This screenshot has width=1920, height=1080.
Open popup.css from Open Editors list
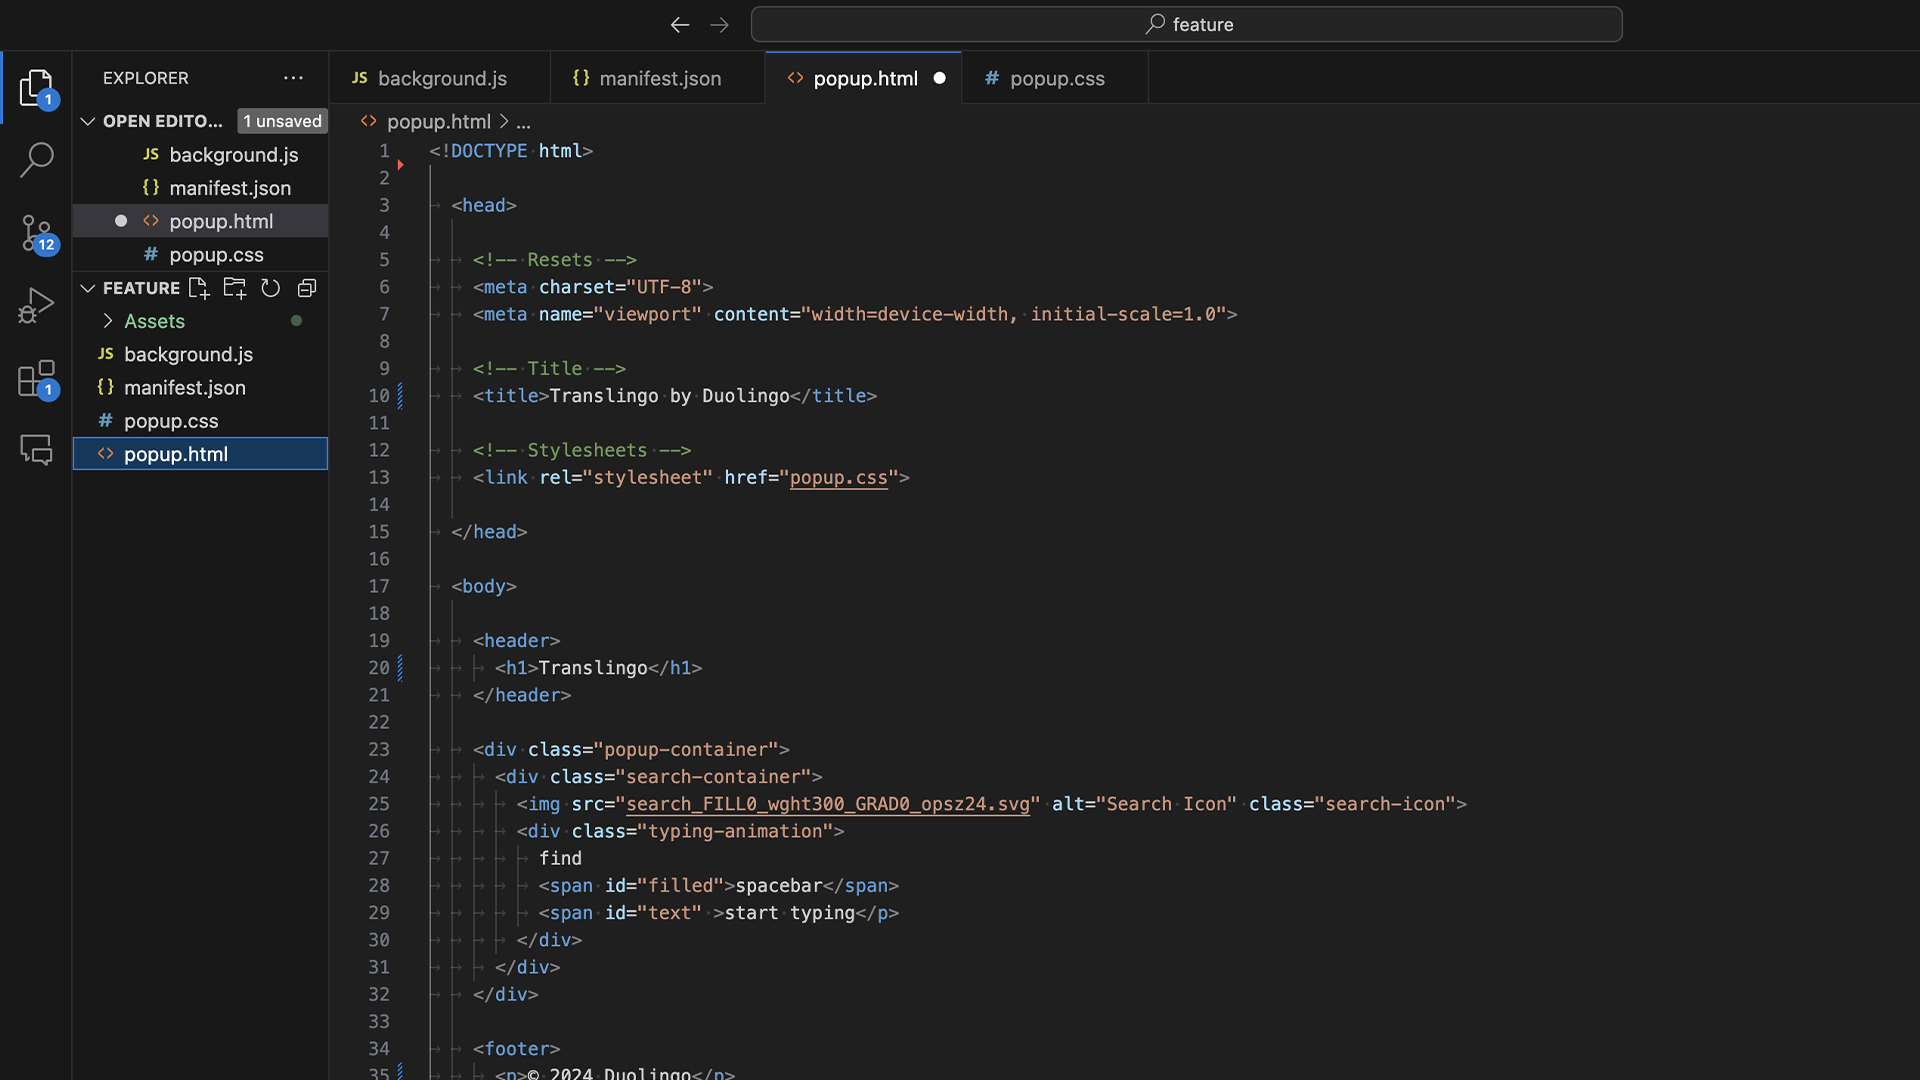click(200, 255)
